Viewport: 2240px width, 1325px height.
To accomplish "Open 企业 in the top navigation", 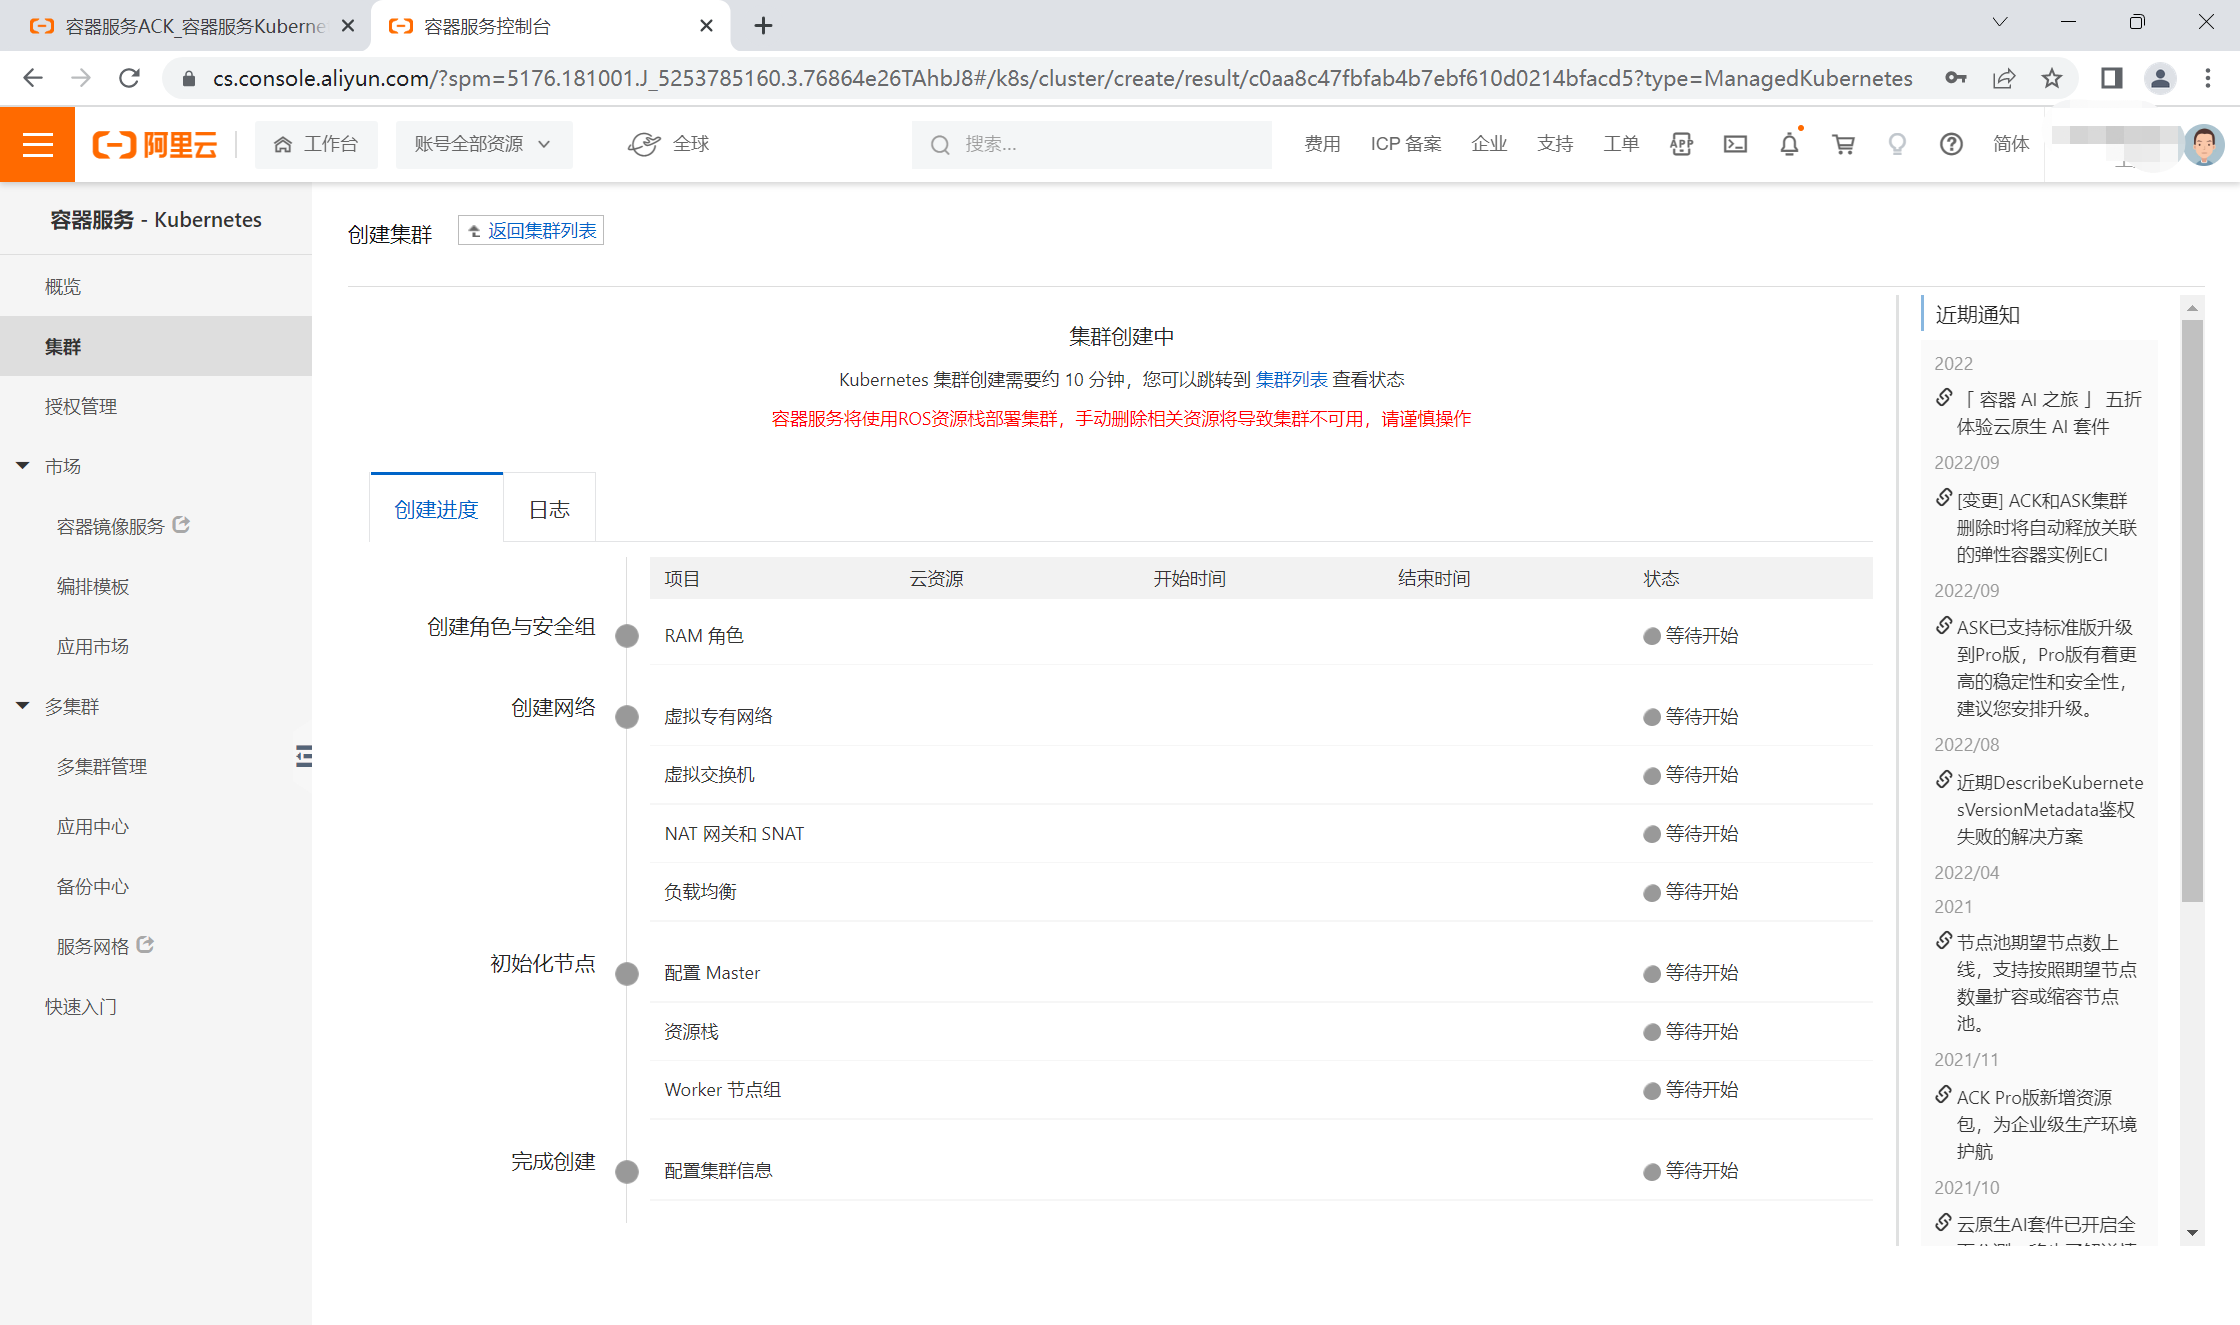I will pos(1489,144).
